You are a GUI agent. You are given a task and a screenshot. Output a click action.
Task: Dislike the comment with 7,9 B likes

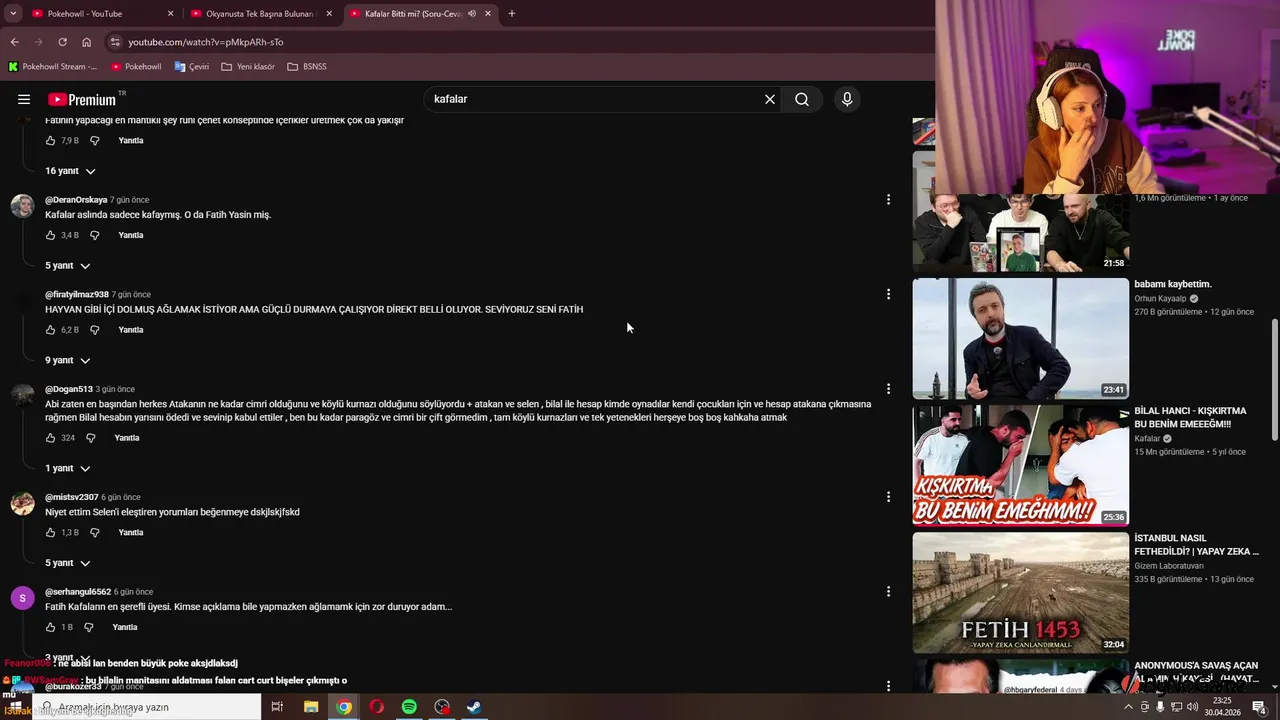click(x=95, y=140)
